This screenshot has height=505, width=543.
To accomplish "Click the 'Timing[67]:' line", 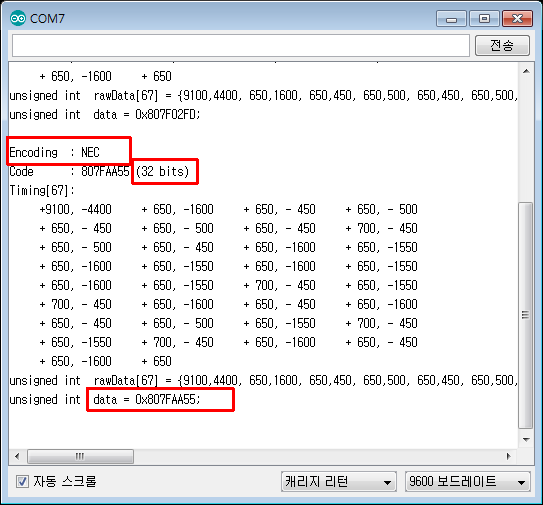I will point(42,190).
